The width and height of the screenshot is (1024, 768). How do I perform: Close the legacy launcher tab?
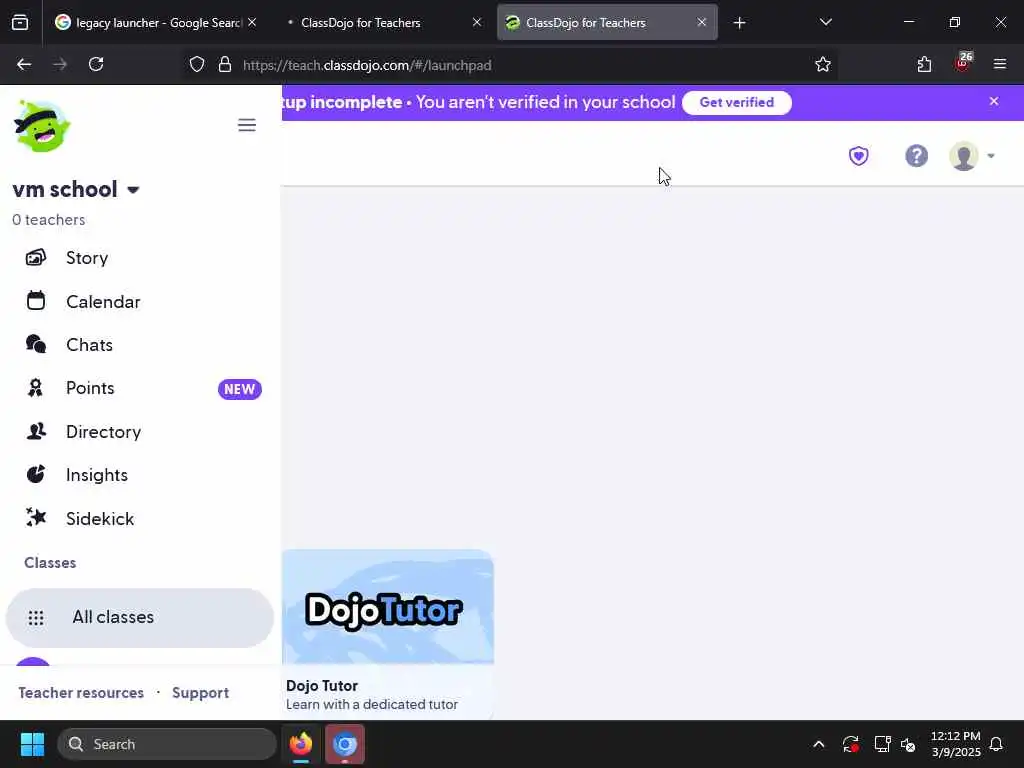[252, 22]
